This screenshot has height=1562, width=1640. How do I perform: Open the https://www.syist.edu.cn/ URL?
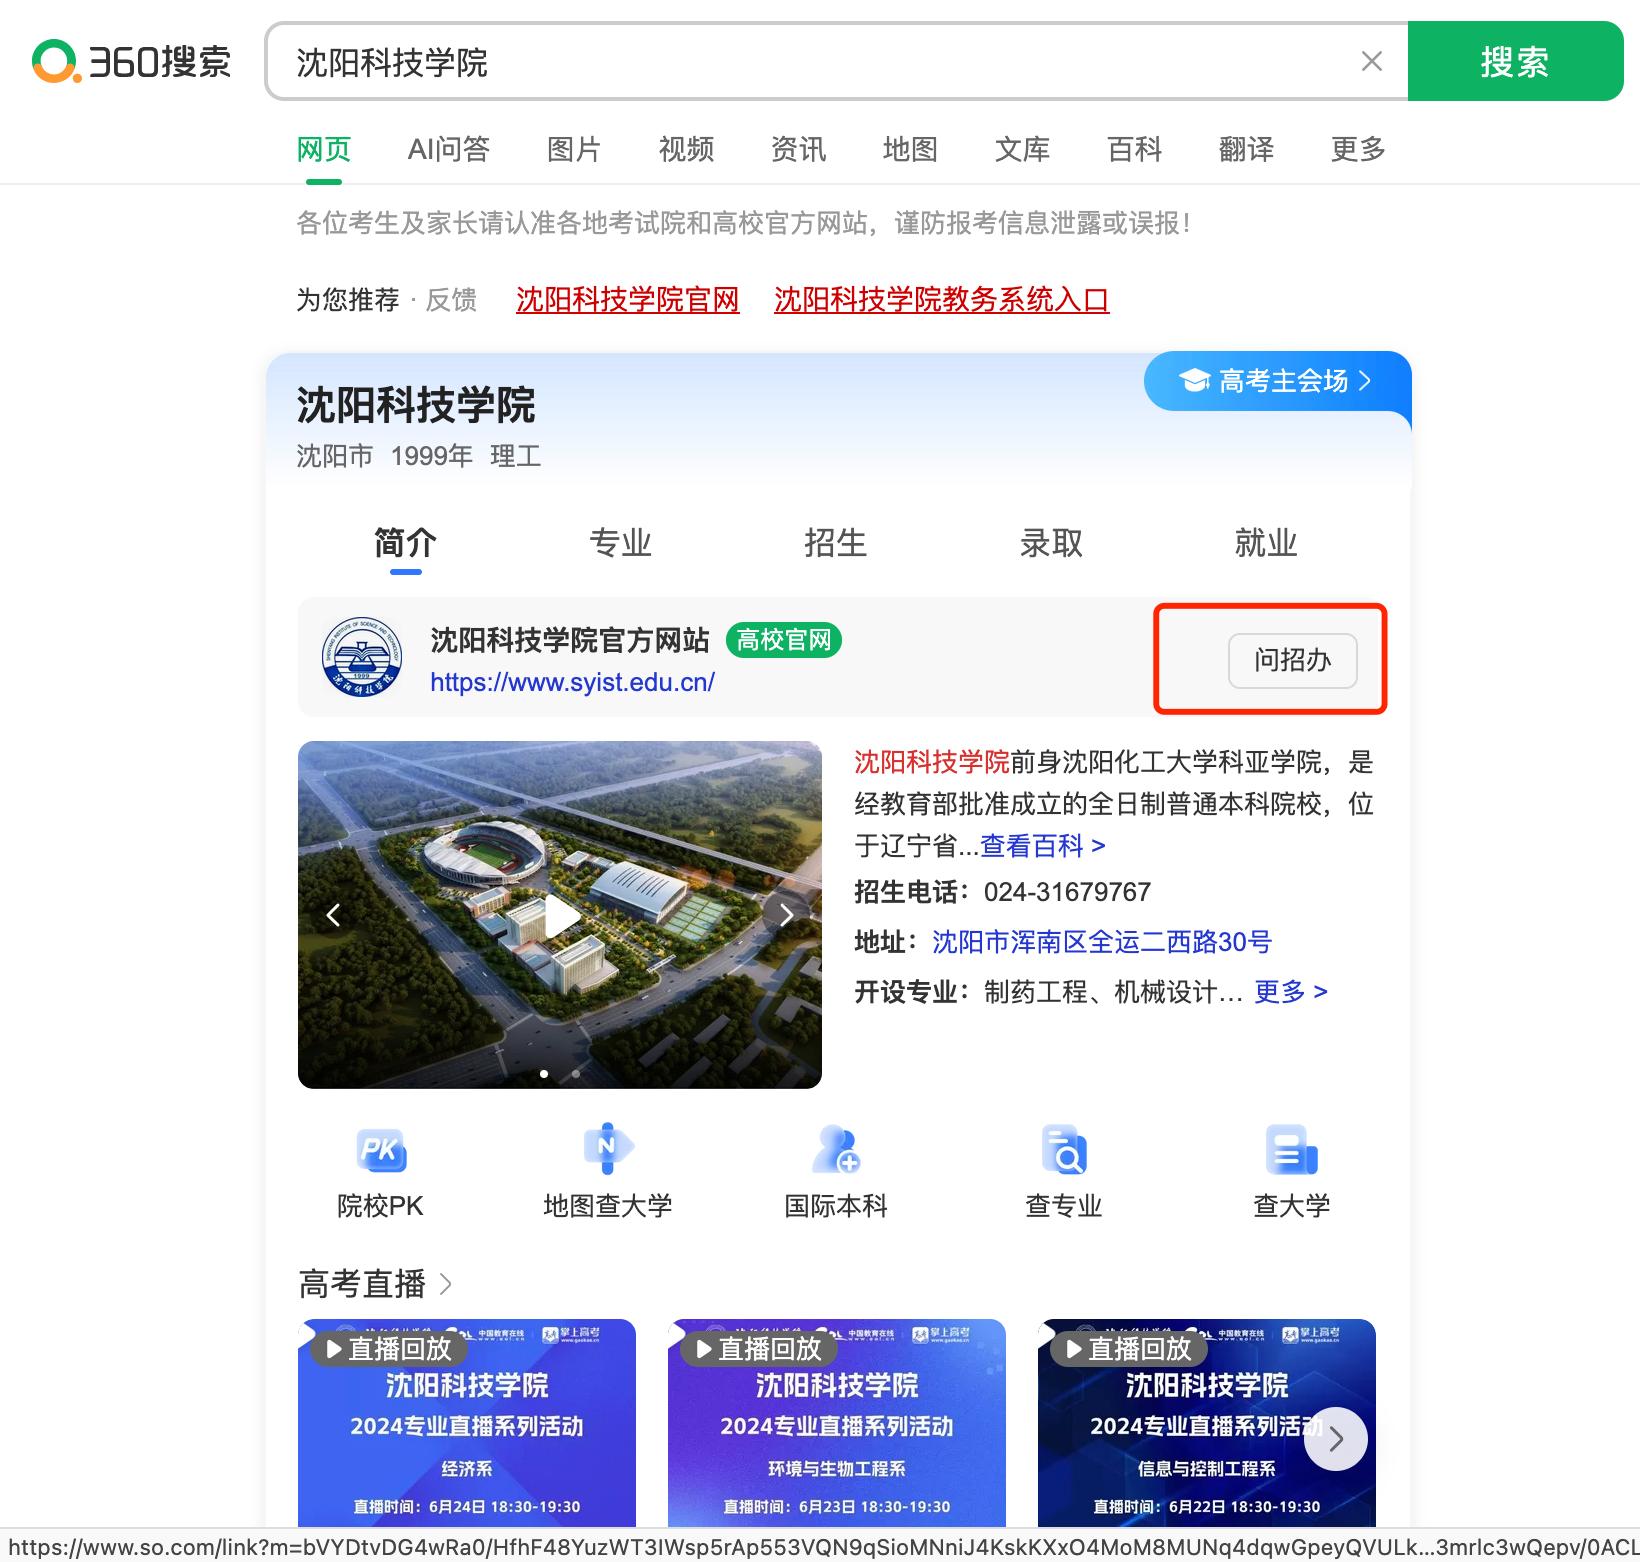[572, 683]
